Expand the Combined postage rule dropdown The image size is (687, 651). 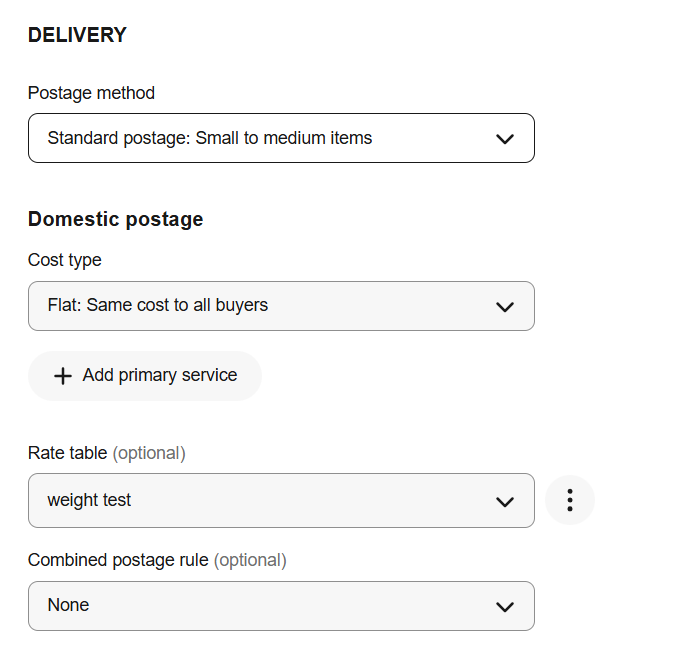(x=281, y=606)
